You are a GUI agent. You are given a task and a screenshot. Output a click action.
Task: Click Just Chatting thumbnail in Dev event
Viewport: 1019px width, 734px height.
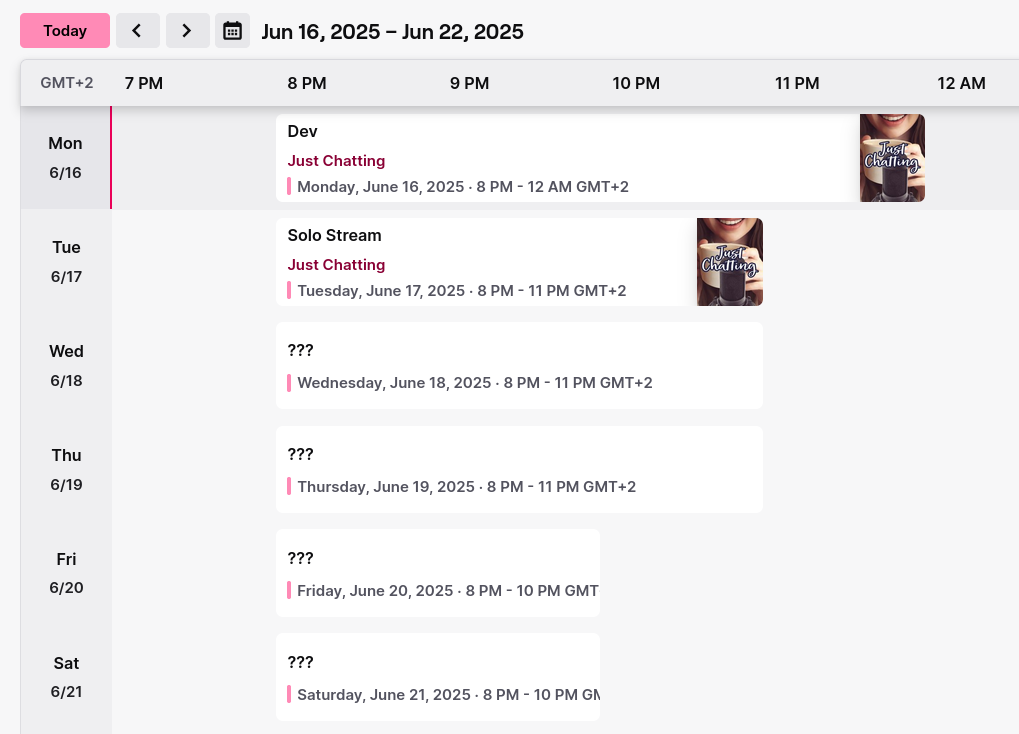coord(892,158)
